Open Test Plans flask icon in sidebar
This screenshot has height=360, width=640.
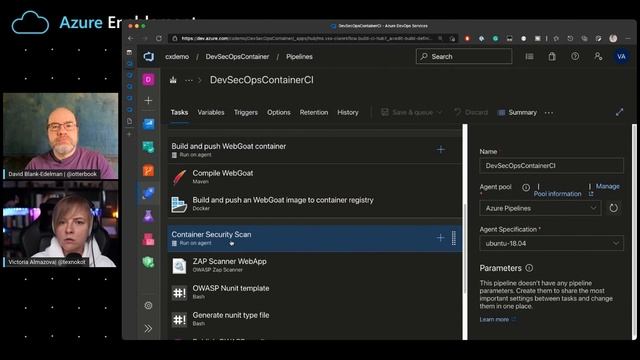click(148, 216)
